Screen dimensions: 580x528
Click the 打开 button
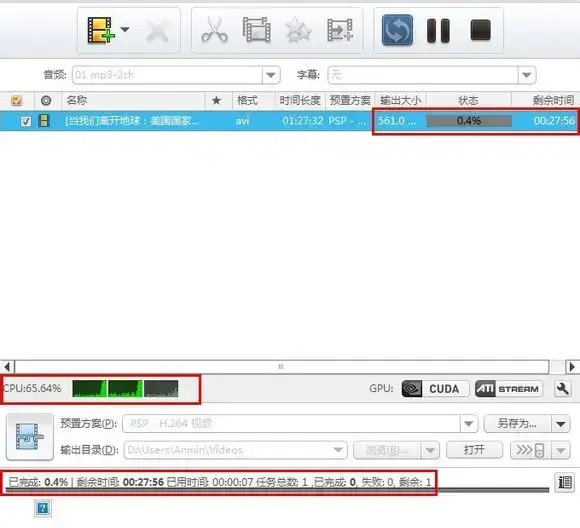[x=474, y=450]
